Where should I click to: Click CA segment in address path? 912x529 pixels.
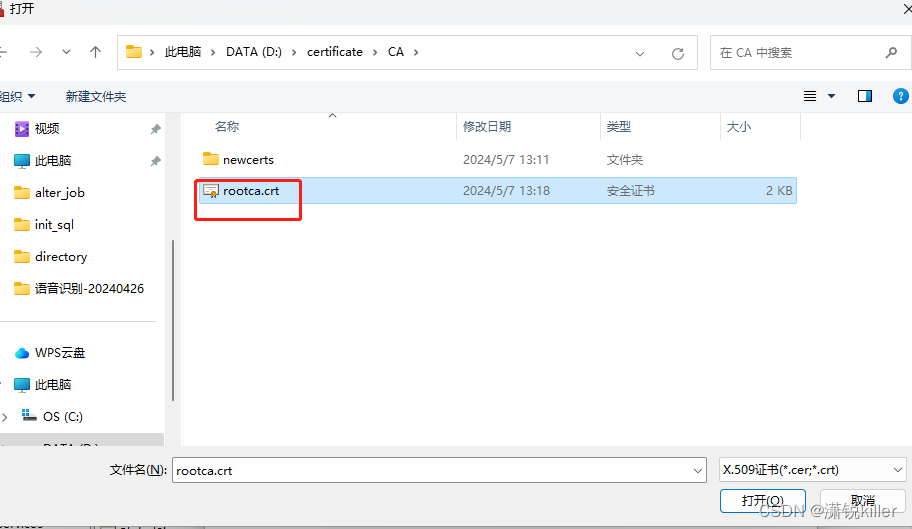[396, 52]
